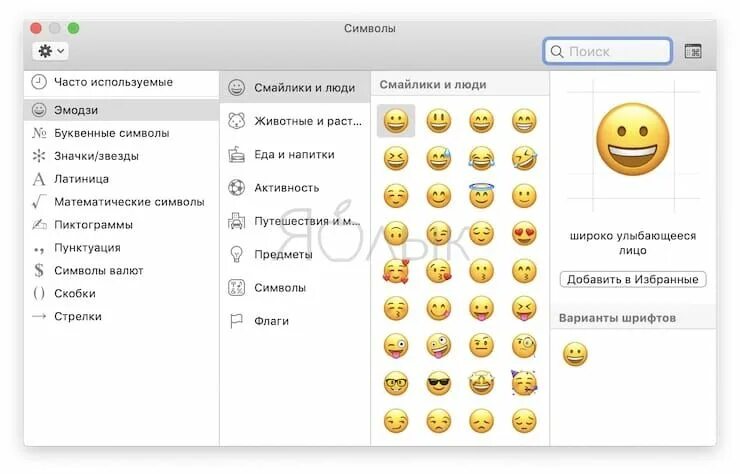Pick the star-struck face emoji
The image size is (740, 474).
click(x=481, y=383)
